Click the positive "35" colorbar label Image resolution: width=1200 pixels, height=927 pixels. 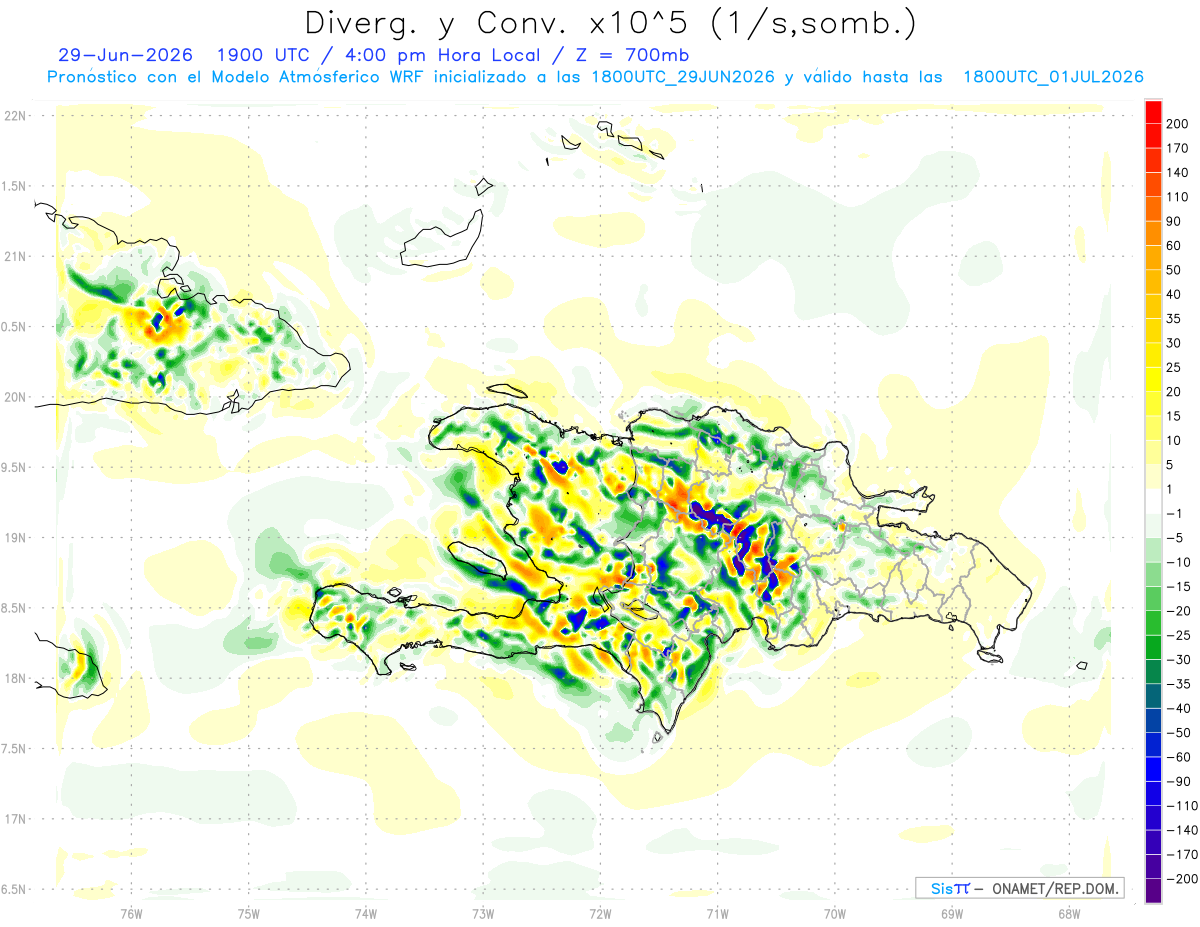click(x=1174, y=319)
